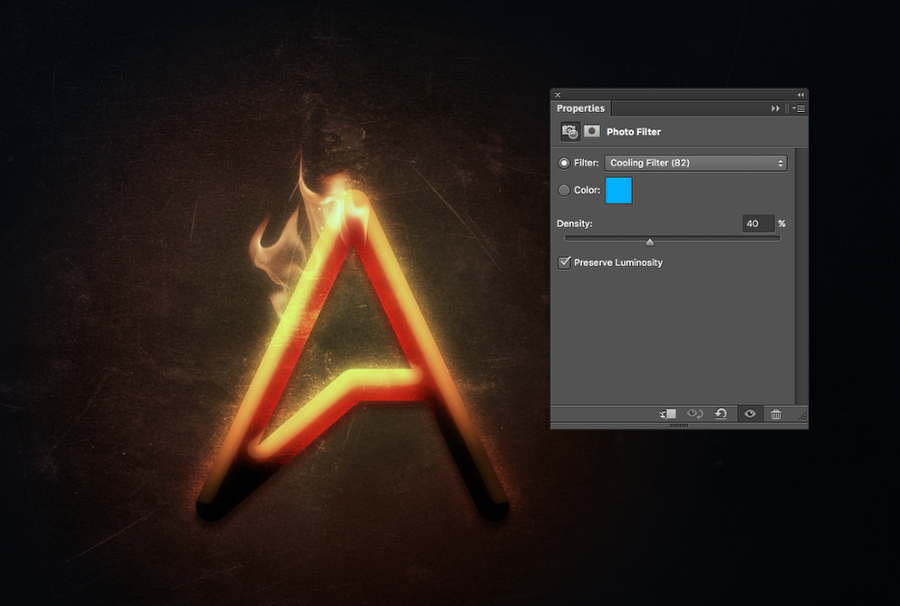Uncheck Preserve Luminosity checkbox
900x606 pixels.
(564, 263)
